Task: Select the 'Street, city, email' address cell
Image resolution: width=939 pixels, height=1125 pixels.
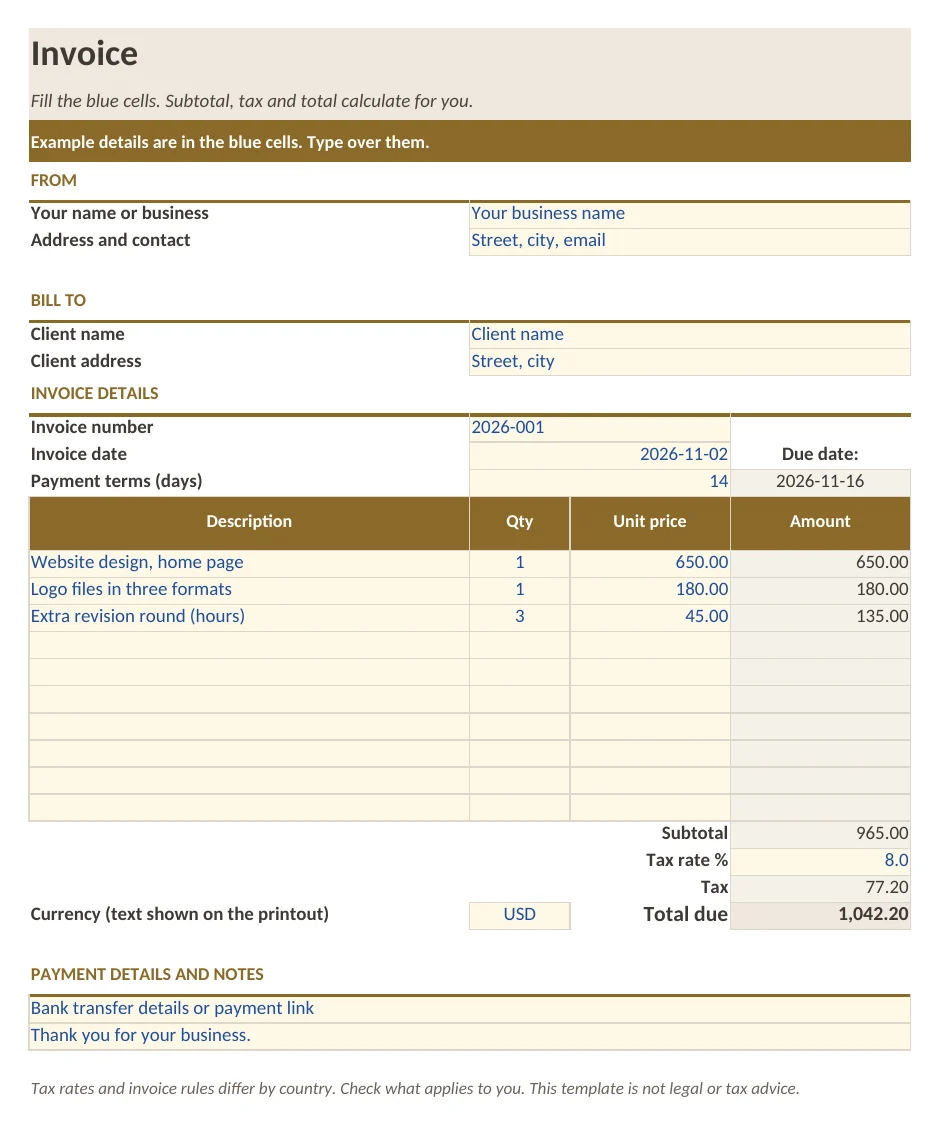Action: tap(689, 241)
